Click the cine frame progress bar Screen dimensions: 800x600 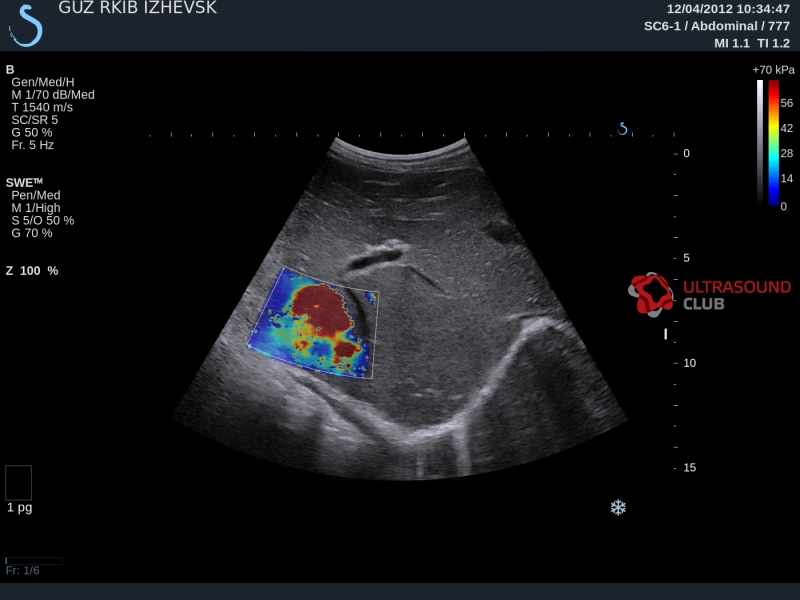34,561
